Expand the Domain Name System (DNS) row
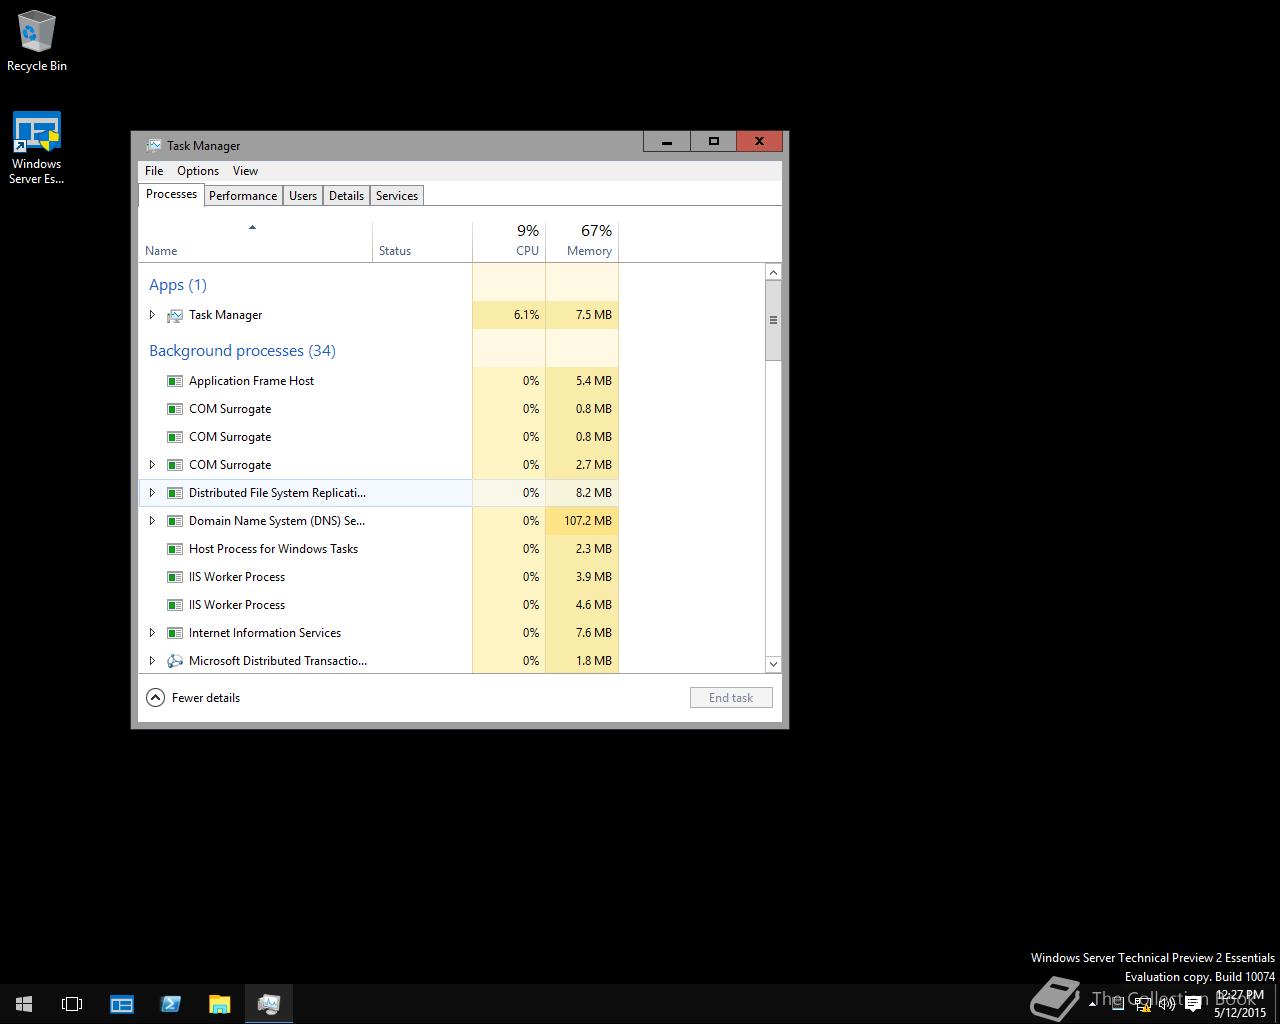Image resolution: width=1280 pixels, height=1024 pixels. pos(152,521)
